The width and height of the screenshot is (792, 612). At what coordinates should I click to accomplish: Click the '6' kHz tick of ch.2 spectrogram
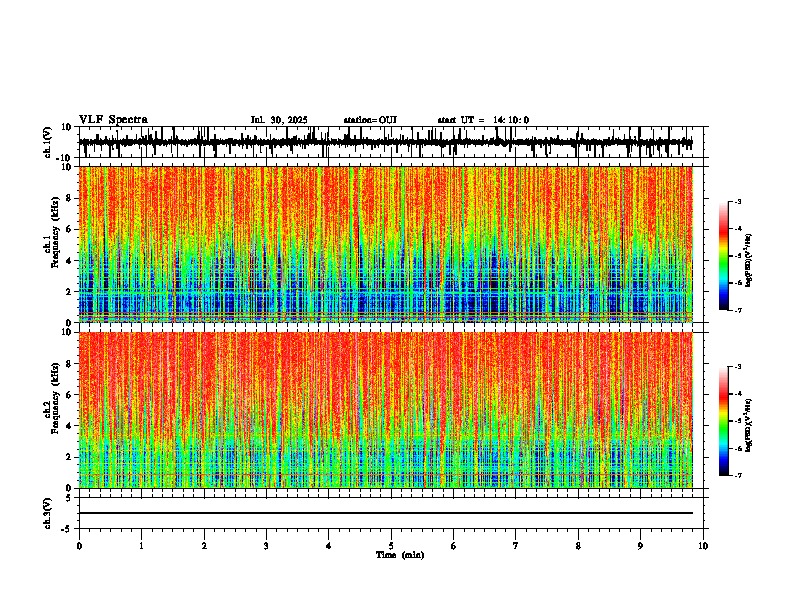(69, 395)
